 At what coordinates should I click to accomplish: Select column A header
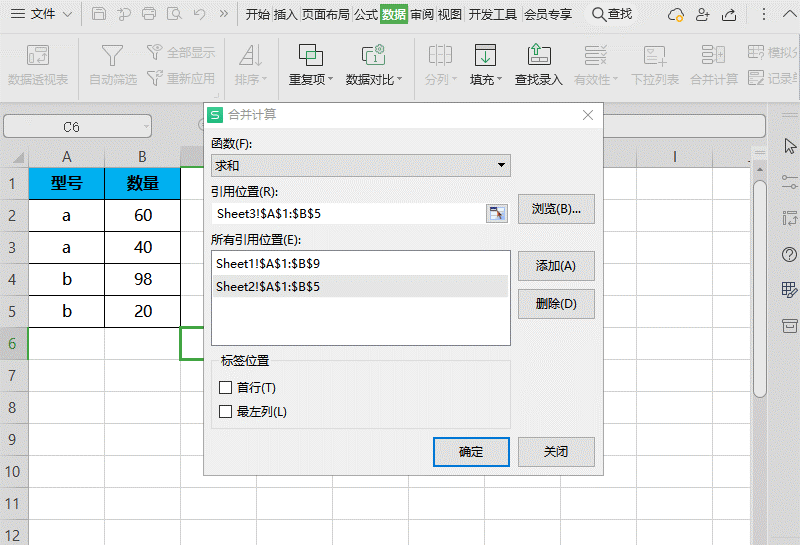66,157
